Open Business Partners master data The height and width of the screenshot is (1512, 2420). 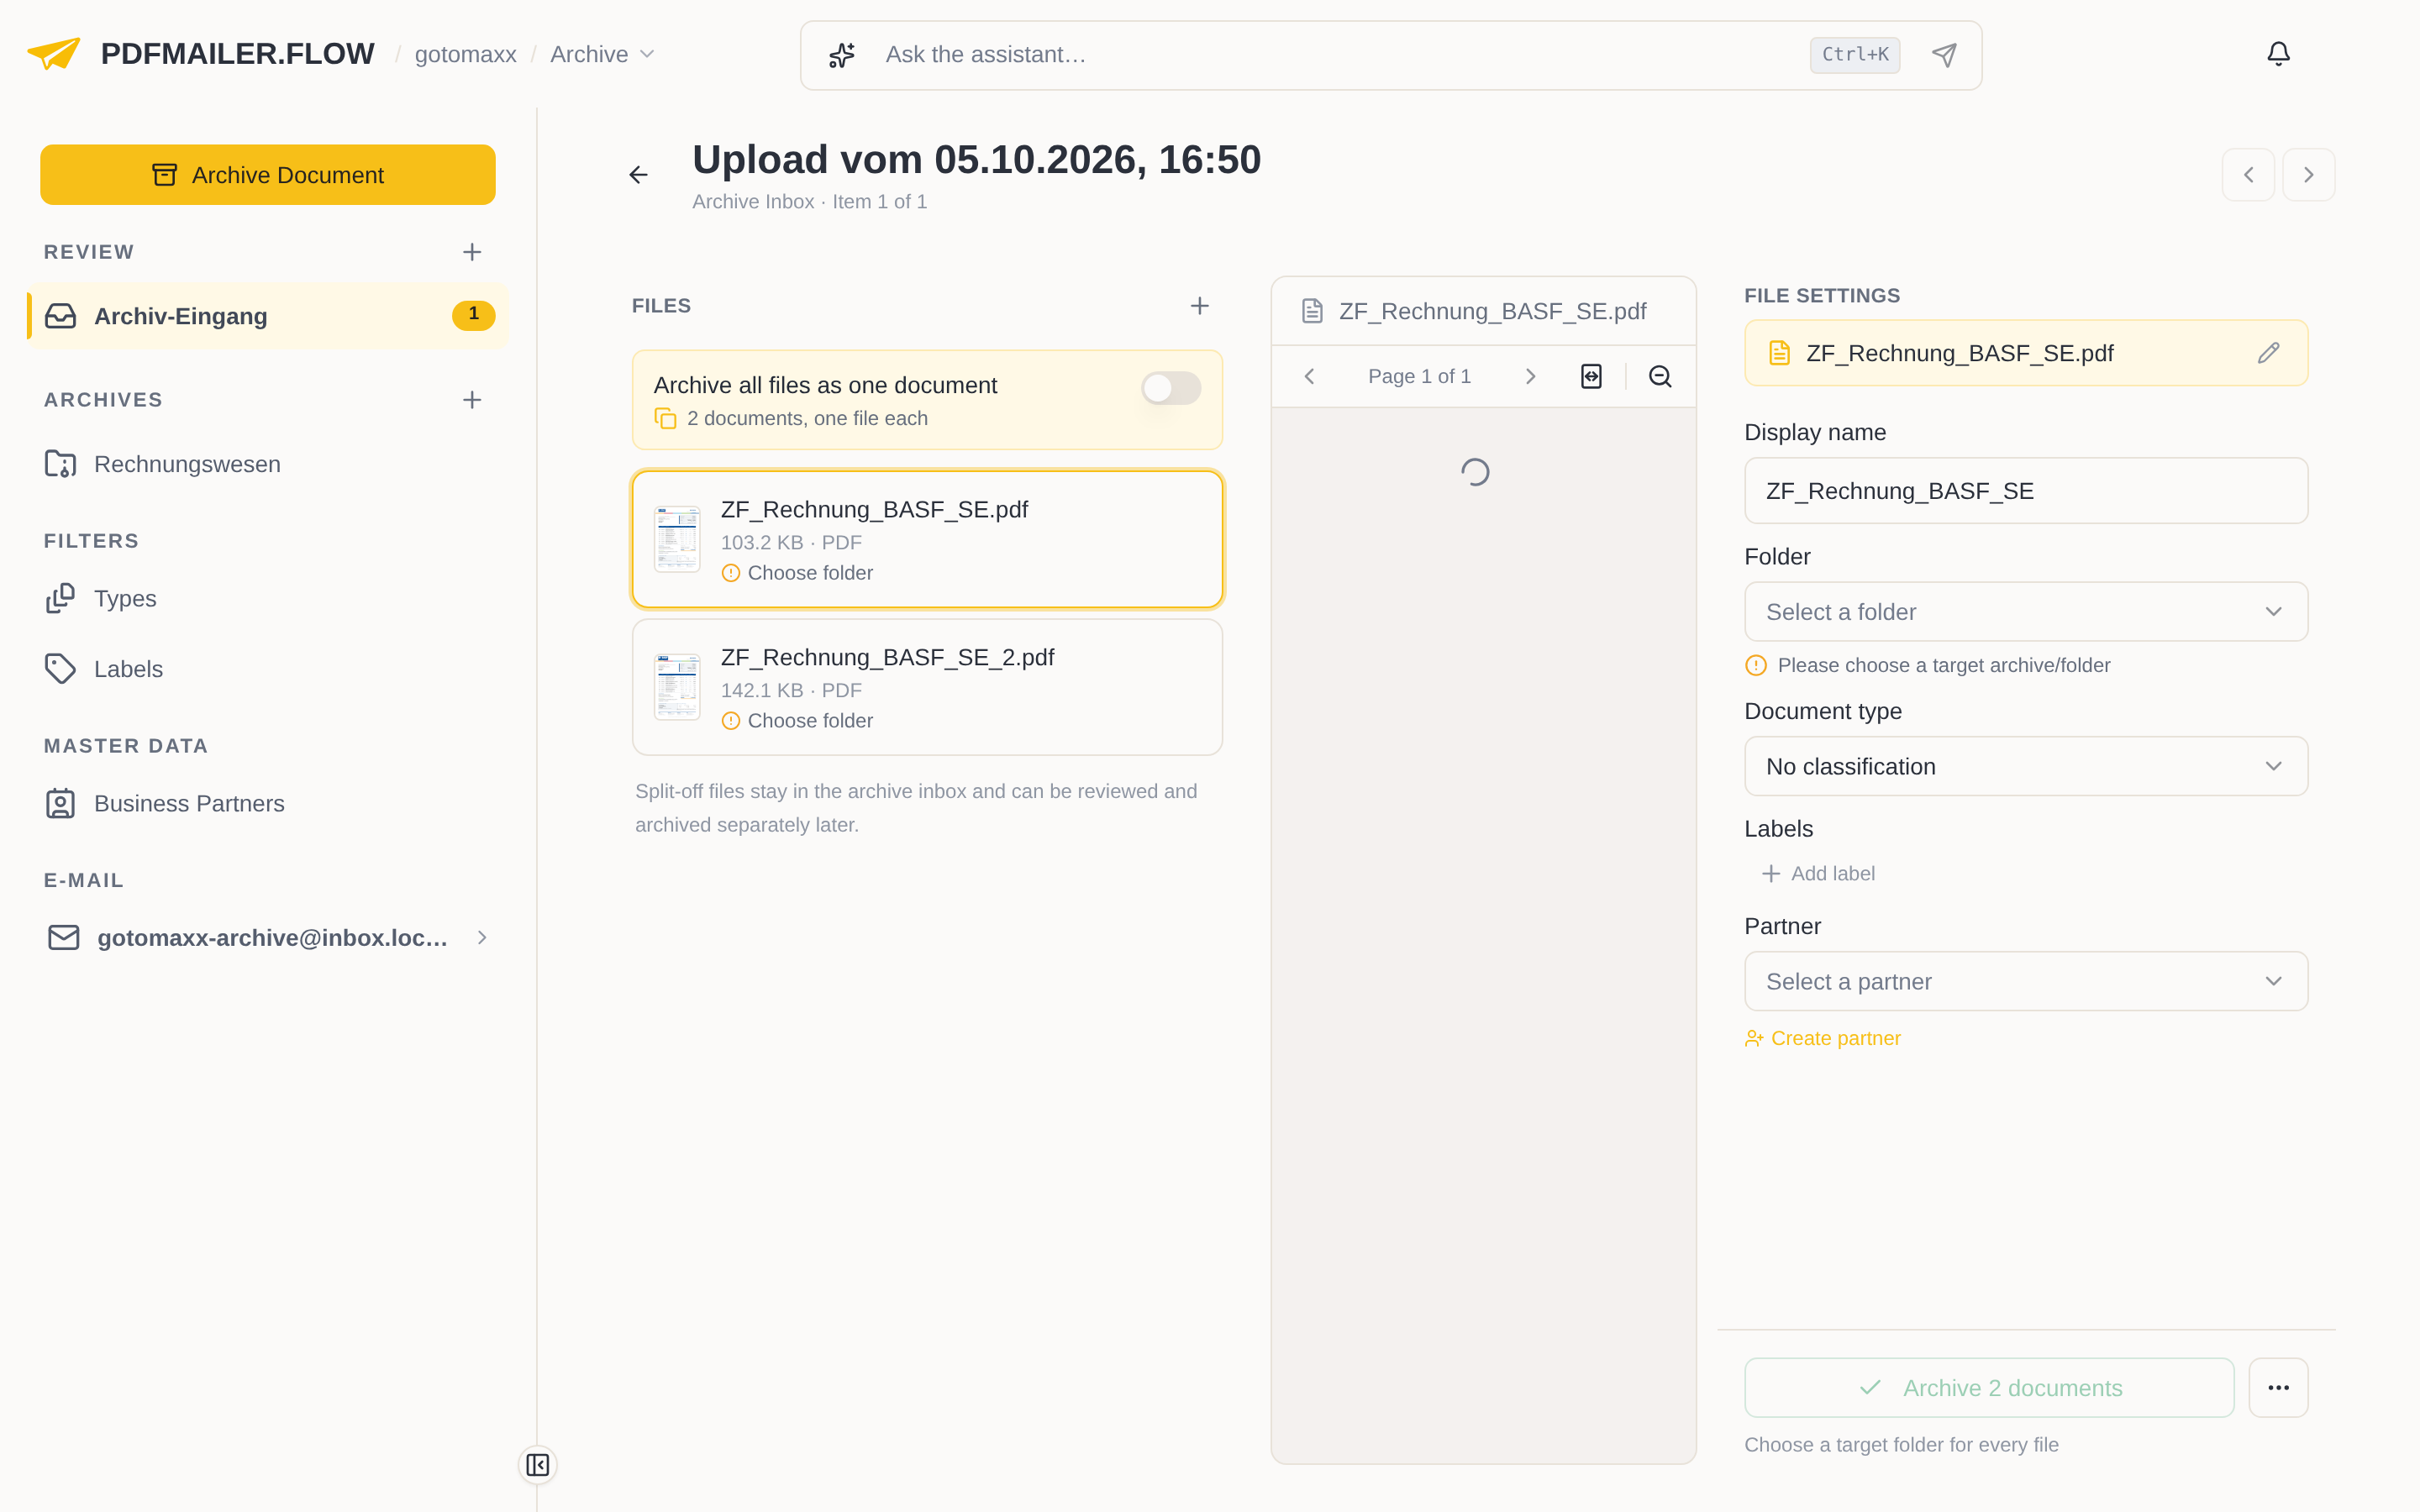click(268, 803)
